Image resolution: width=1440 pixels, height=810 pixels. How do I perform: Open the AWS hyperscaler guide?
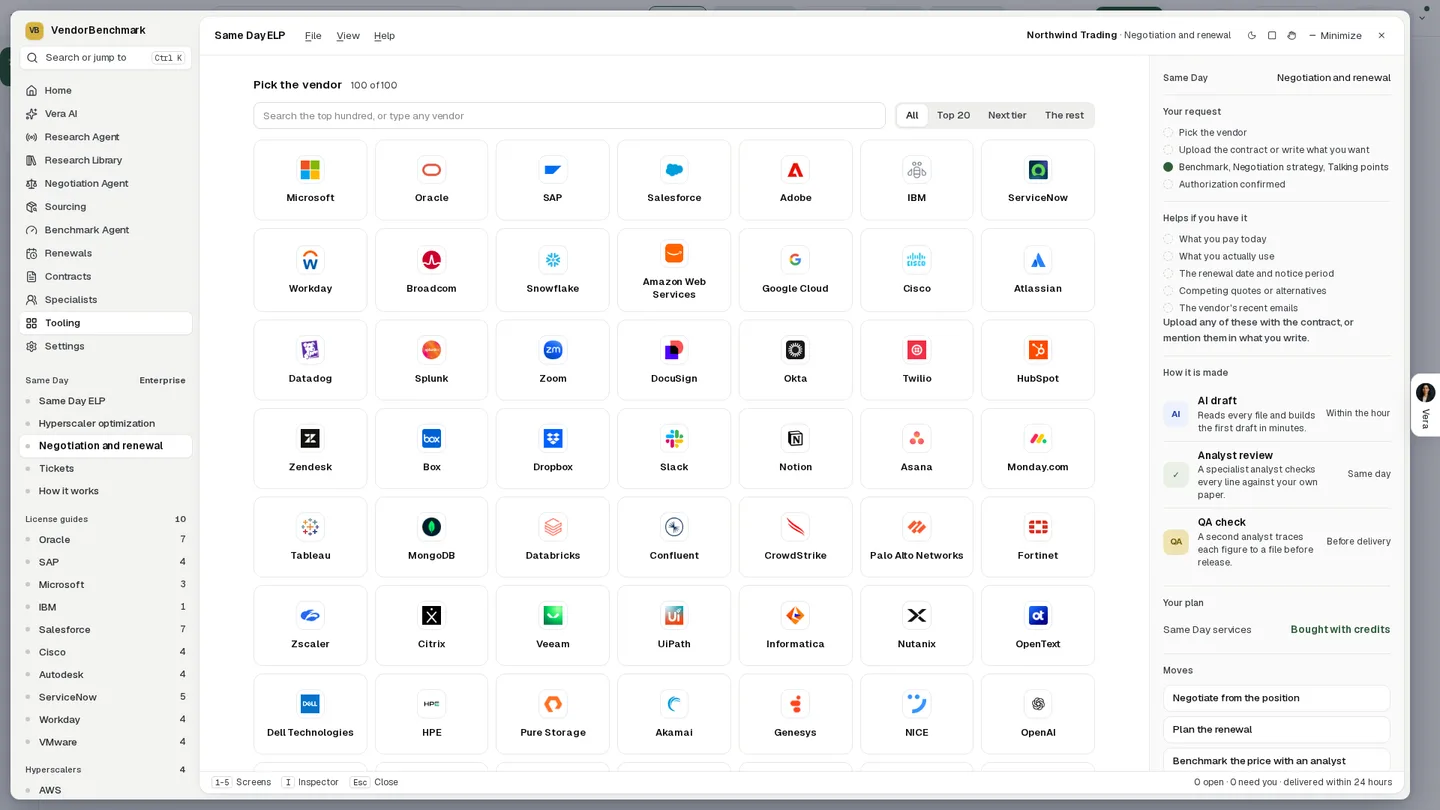point(106,790)
